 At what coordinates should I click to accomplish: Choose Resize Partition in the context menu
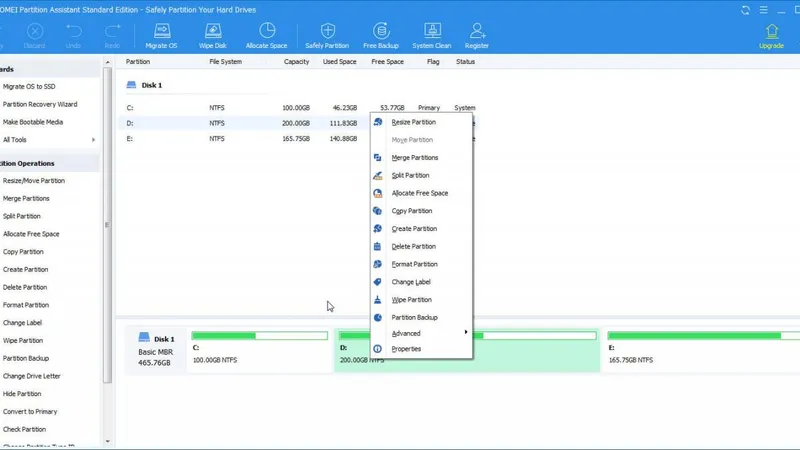click(x=413, y=122)
